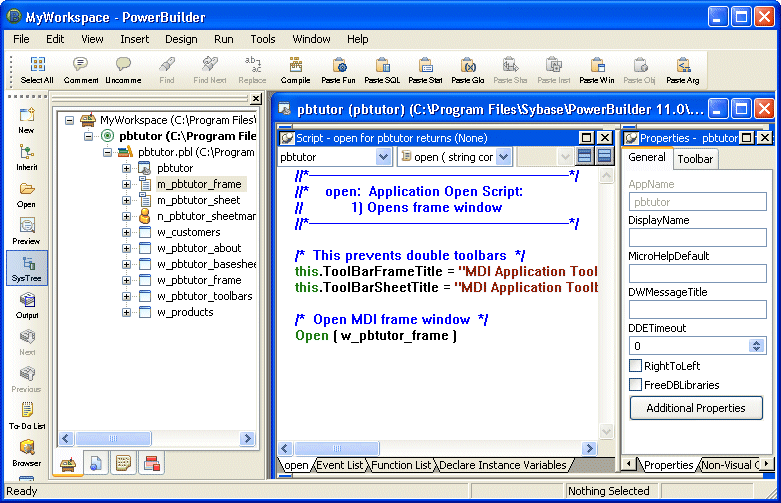Click the MicroHelpDefault input field

697,273
